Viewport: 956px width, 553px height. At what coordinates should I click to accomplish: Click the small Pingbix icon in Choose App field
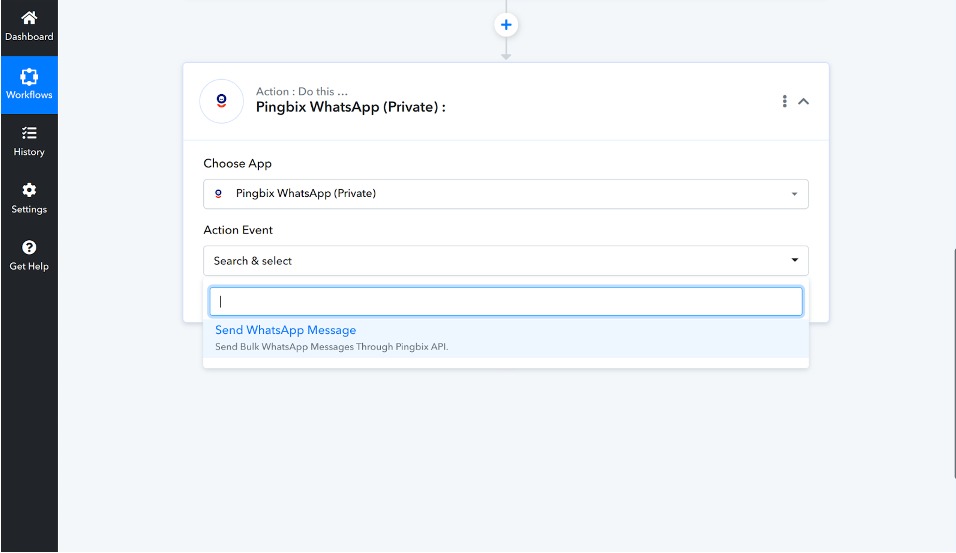coord(218,193)
